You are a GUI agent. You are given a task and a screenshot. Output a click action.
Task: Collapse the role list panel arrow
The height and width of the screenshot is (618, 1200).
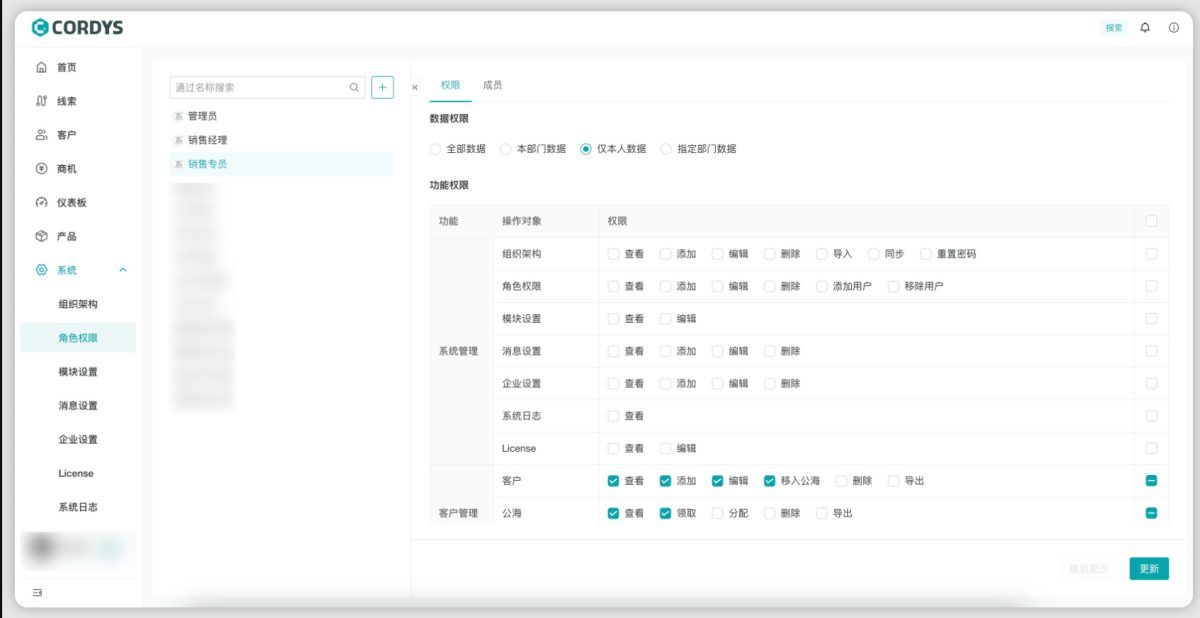coord(415,87)
